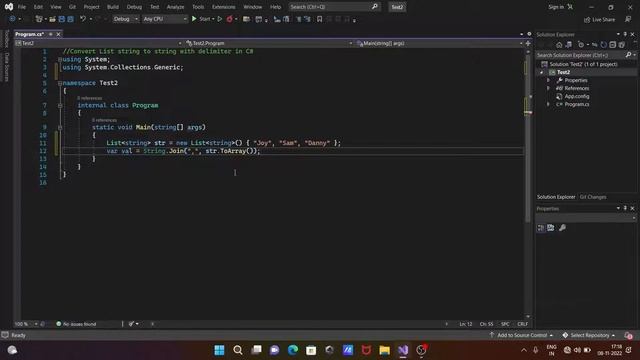
Task: Click the Solution Explorer search magnifier icon
Action: [x=629, y=55]
